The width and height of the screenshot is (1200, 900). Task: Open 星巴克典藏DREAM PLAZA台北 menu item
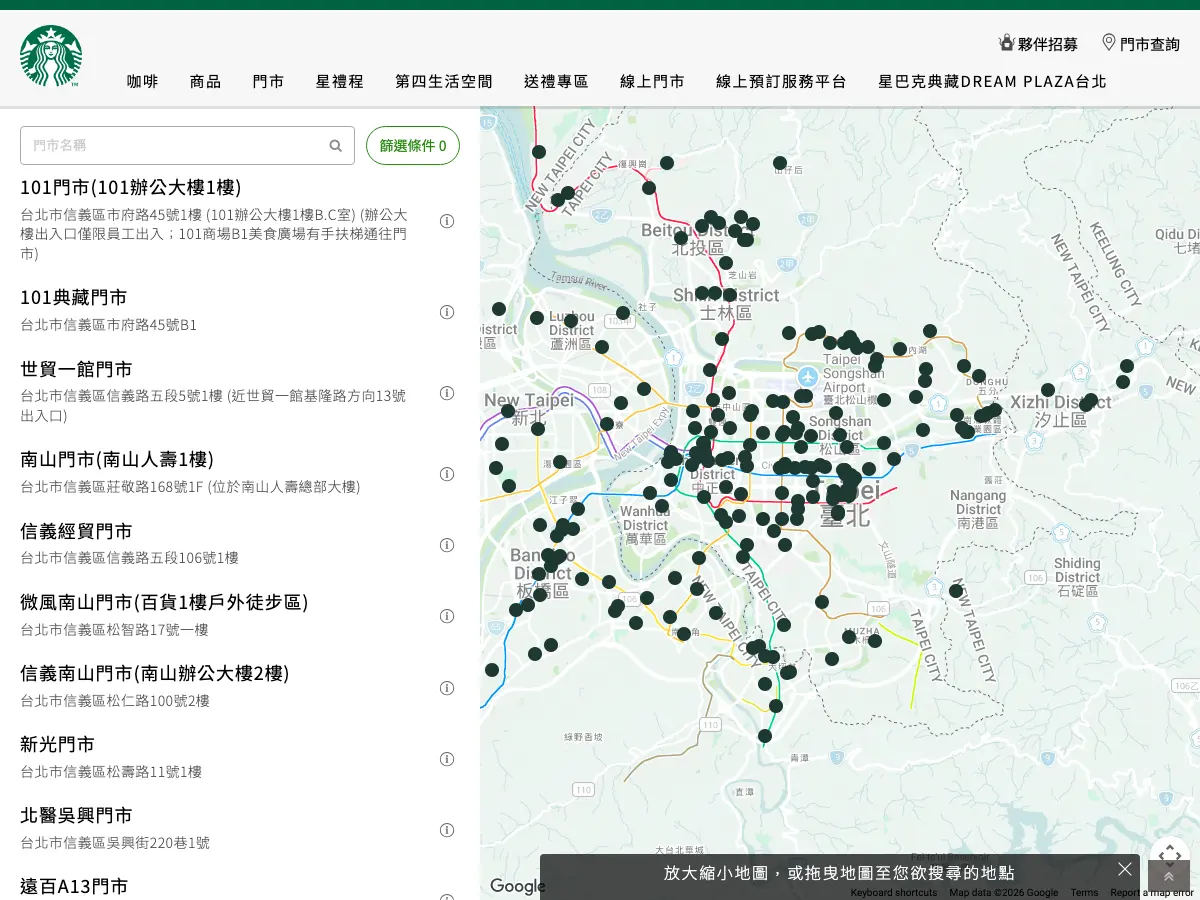click(x=992, y=81)
